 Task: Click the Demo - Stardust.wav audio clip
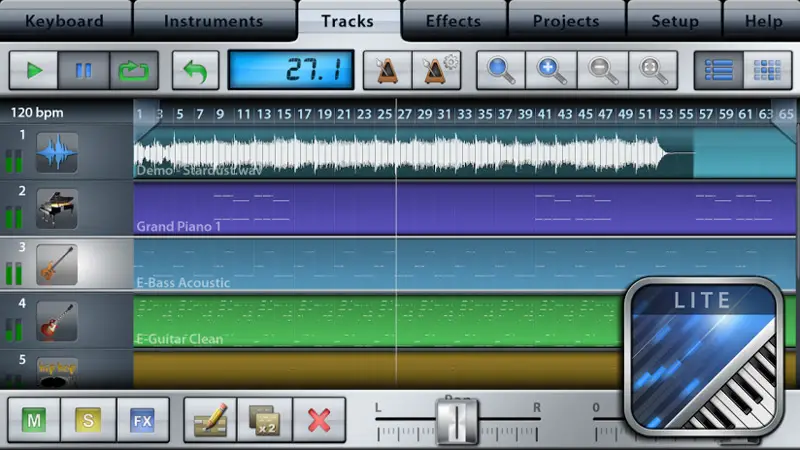[x=413, y=153]
